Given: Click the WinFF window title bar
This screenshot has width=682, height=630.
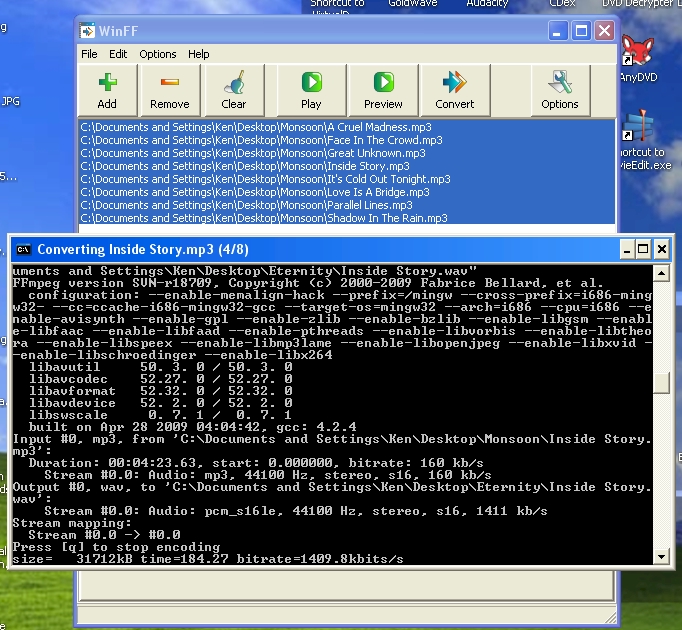Looking at the screenshot, I should pyautogui.click(x=347, y=31).
